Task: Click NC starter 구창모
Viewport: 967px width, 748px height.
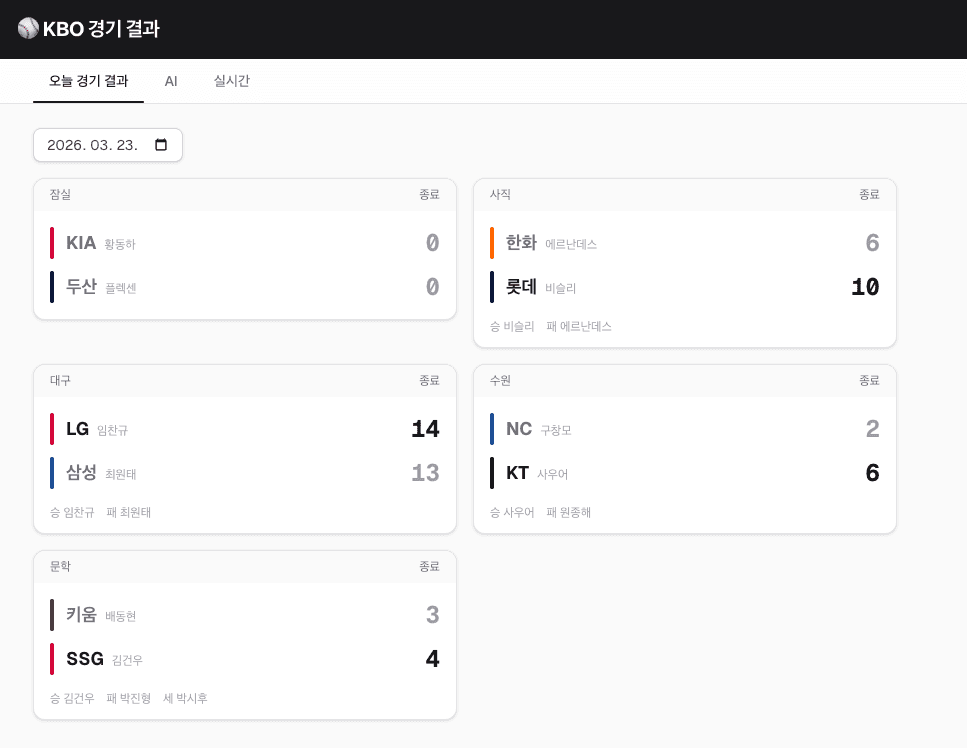Action: tap(556, 430)
